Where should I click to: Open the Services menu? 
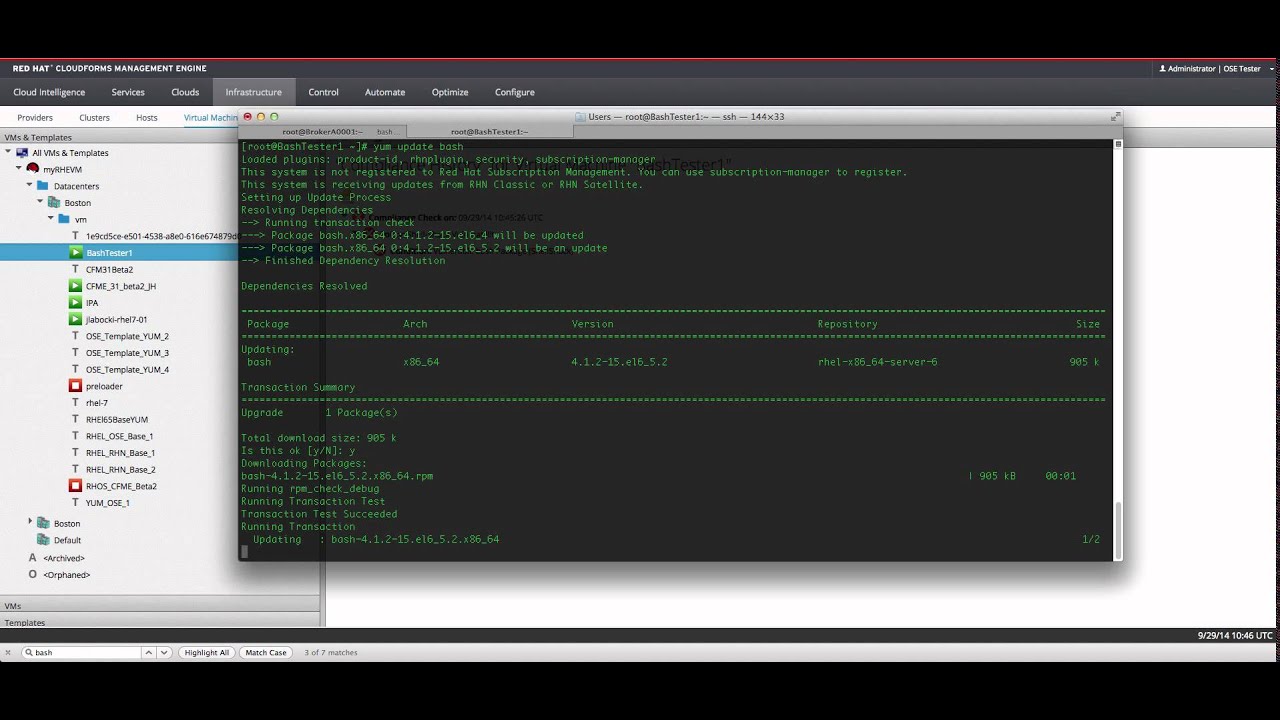(128, 92)
